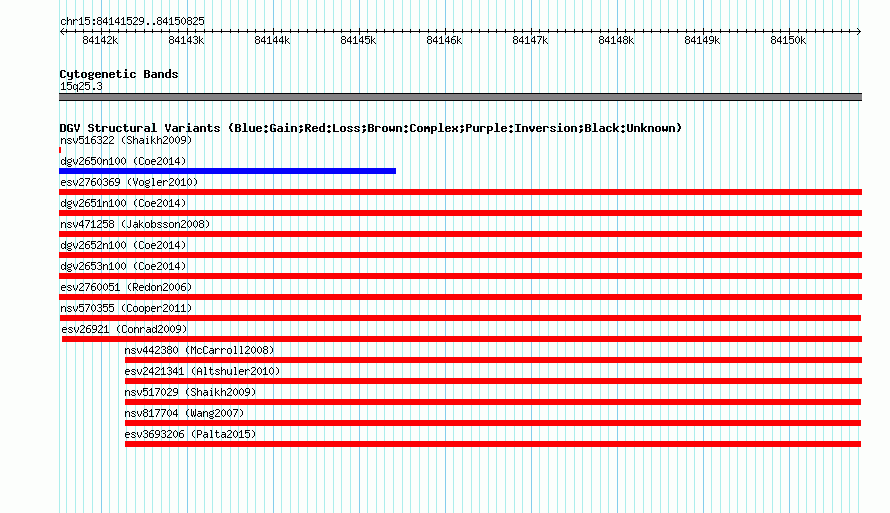Image resolution: width=890 pixels, height=513 pixels.
Task: Click the red bar under dgv2652n100
Action: 460,255
